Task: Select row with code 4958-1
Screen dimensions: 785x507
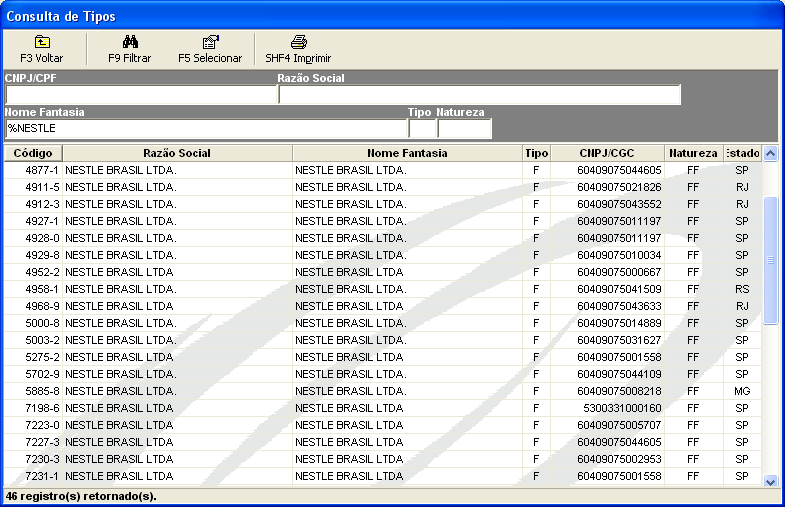Action: click(x=382, y=289)
